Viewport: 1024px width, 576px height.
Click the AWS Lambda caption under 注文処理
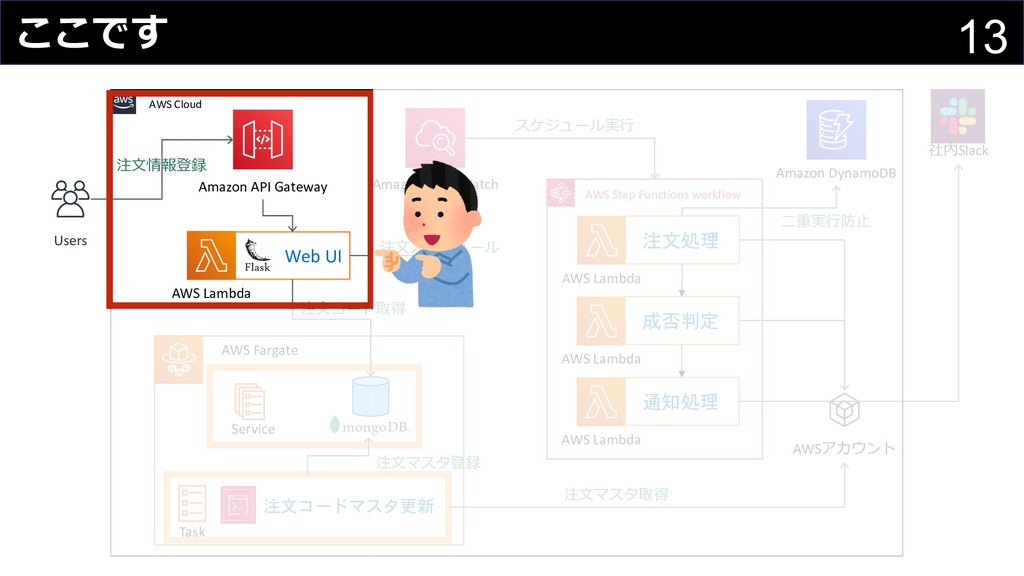coord(601,278)
